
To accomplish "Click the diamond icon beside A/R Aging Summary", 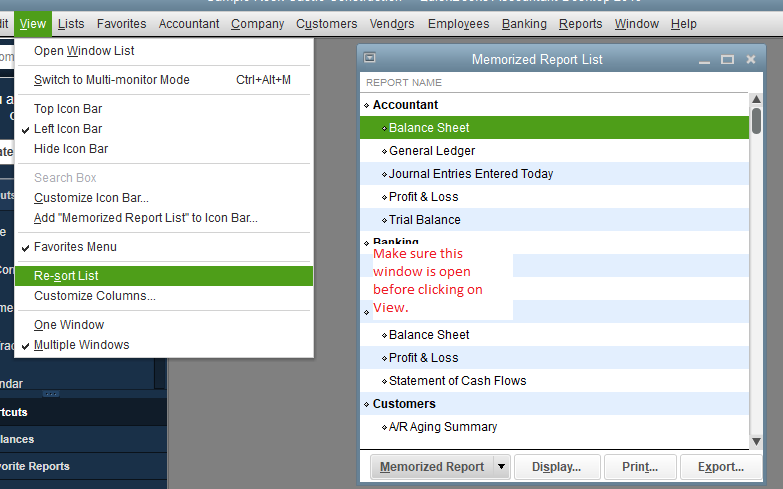I will coord(384,427).
